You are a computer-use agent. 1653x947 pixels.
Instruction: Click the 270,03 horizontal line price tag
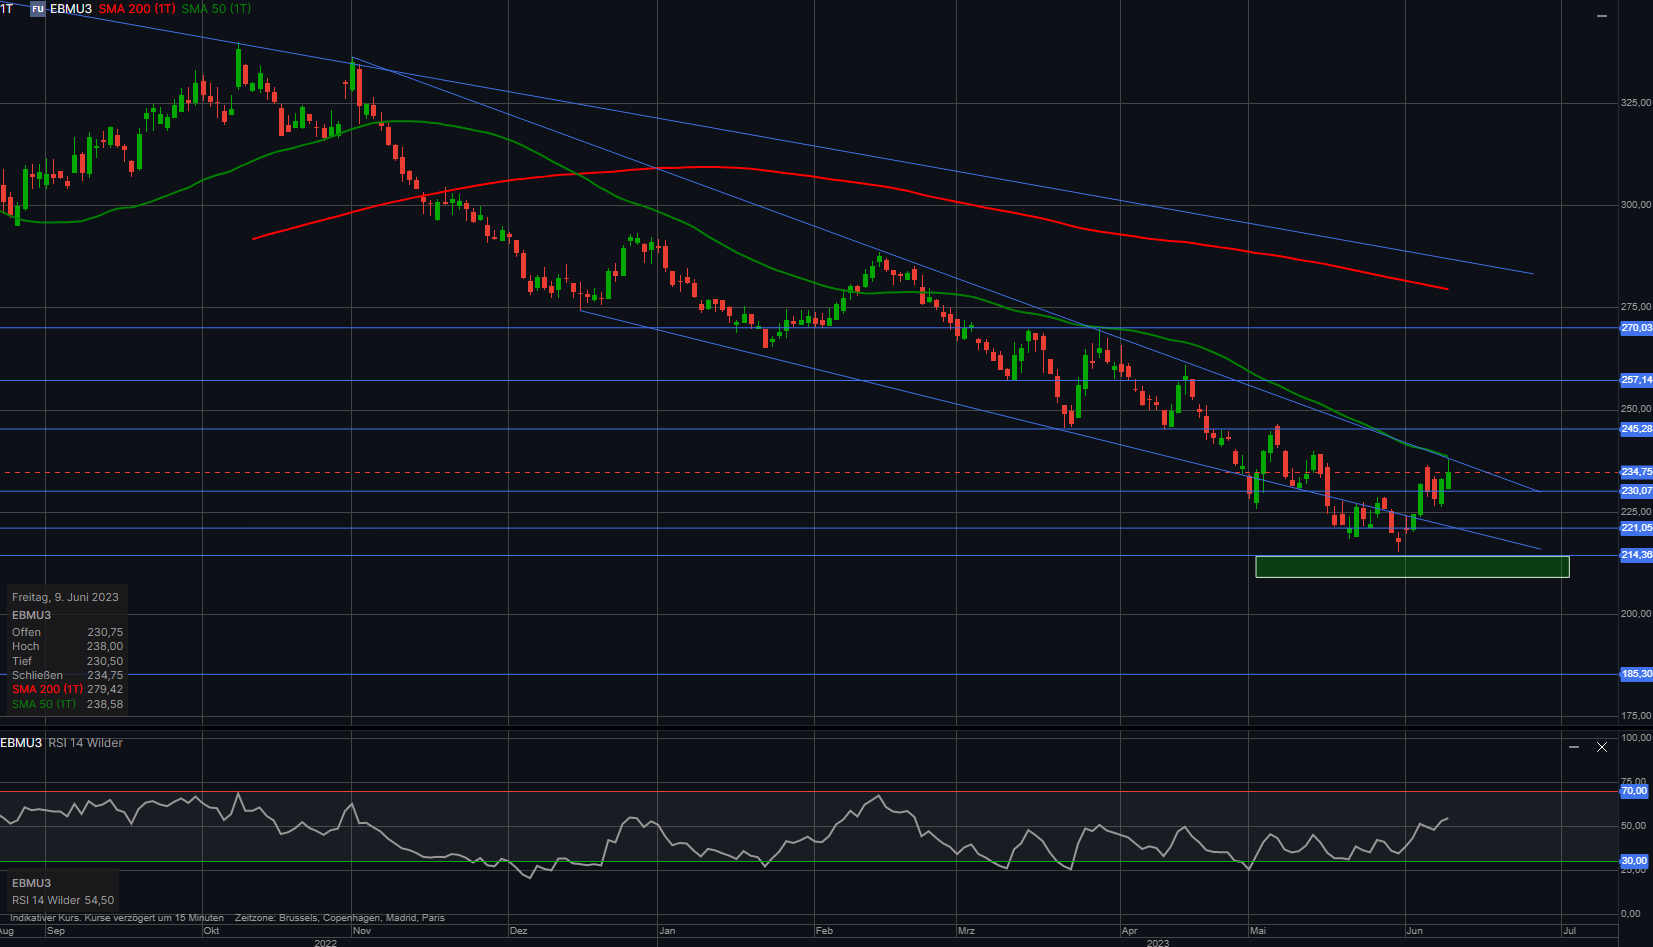tap(1636, 328)
